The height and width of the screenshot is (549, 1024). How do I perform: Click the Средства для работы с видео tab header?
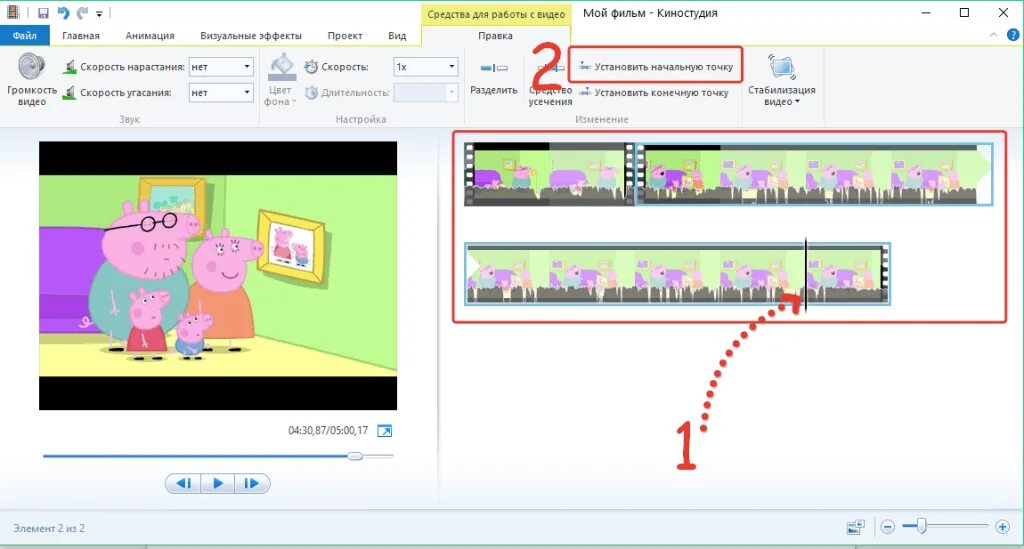496,14
